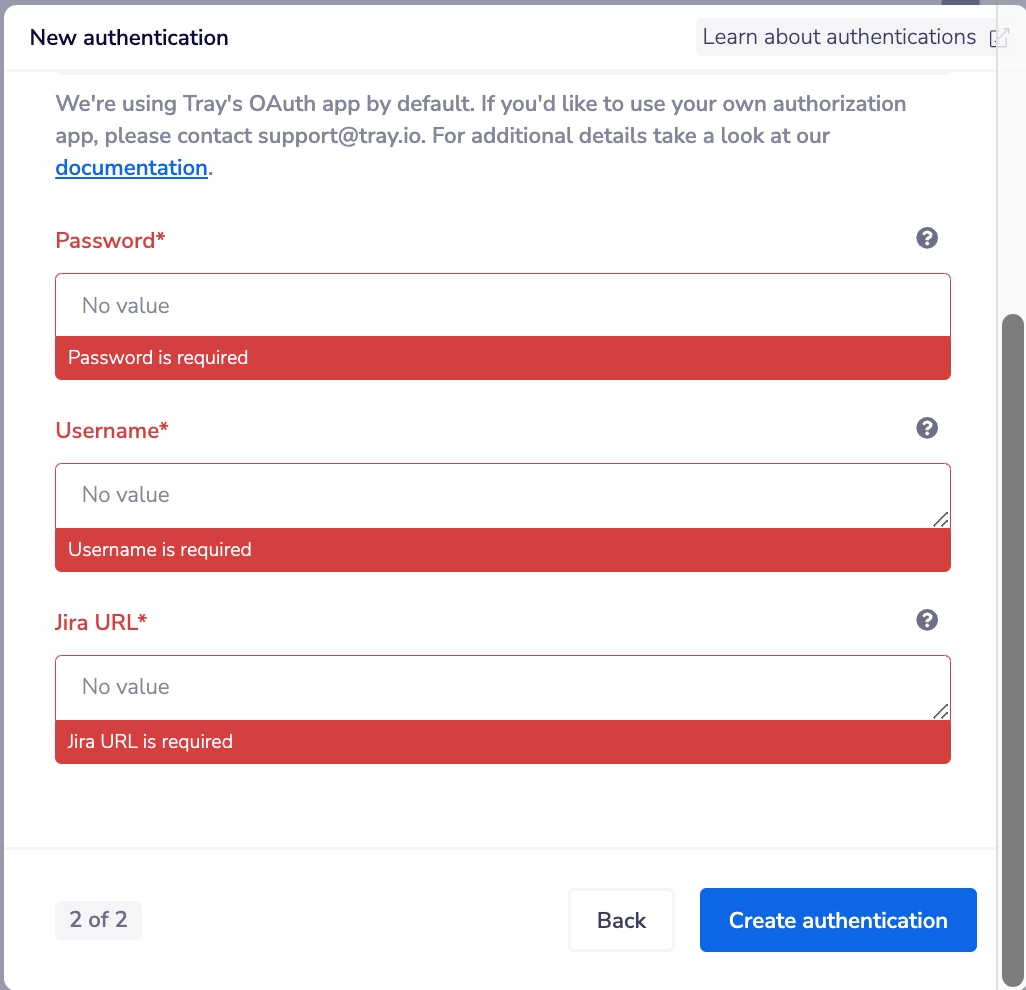This screenshot has height=990, width=1026.
Task: Click the external link icon beside Learn about authentications
Action: pyautogui.click(x=999, y=36)
